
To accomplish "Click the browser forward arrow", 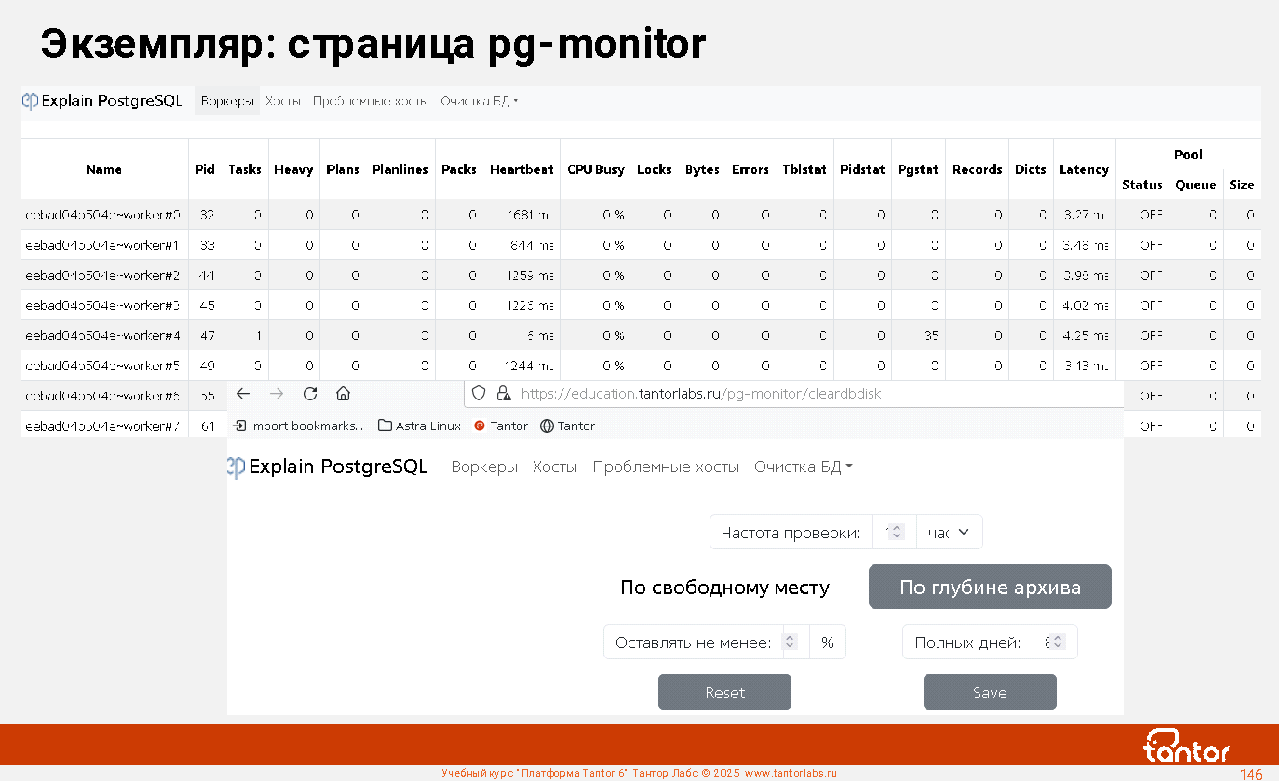I will pyautogui.click(x=277, y=394).
